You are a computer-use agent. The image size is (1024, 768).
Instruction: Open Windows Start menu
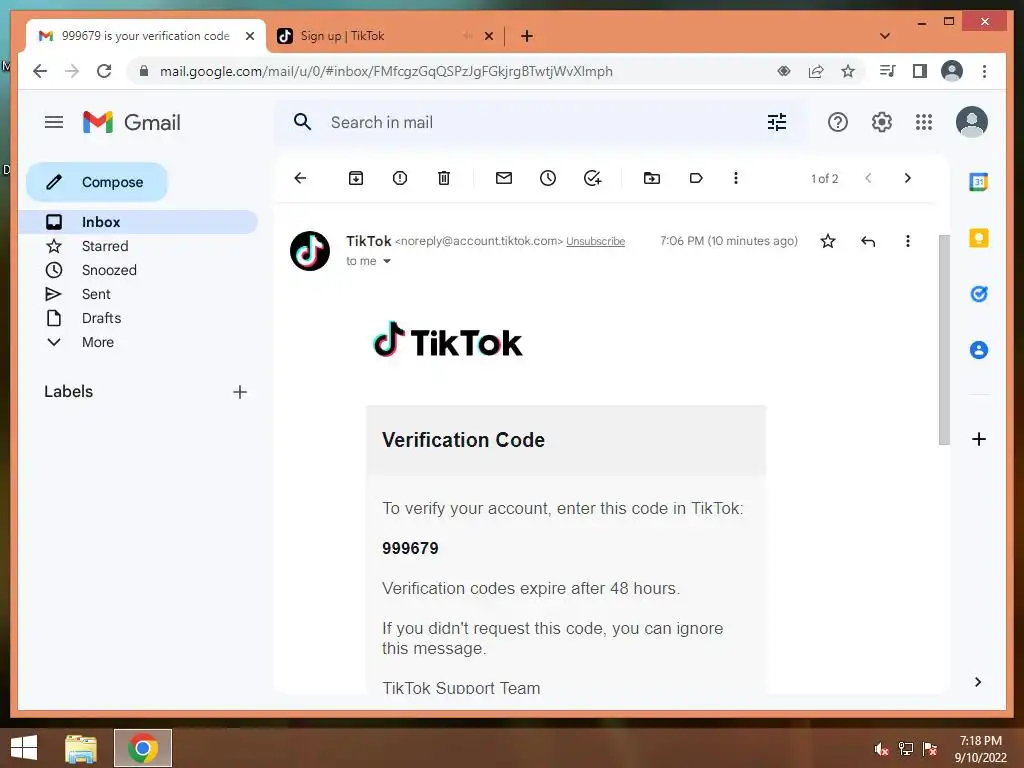[x=24, y=748]
